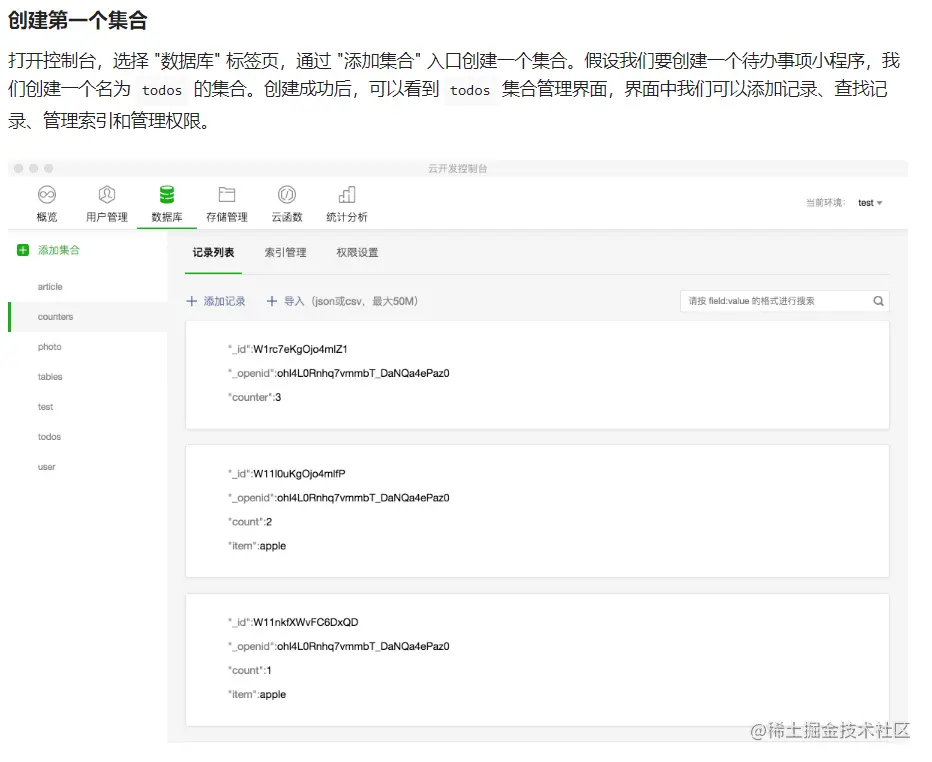The width and height of the screenshot is (932, 762).
Task: Click the _id W1rc7eKgOjo4mlZ1 value
Action: (x=300, y=349)
